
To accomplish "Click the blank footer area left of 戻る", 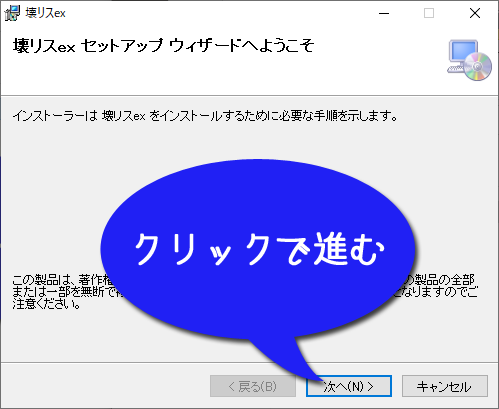I will 105,386.
